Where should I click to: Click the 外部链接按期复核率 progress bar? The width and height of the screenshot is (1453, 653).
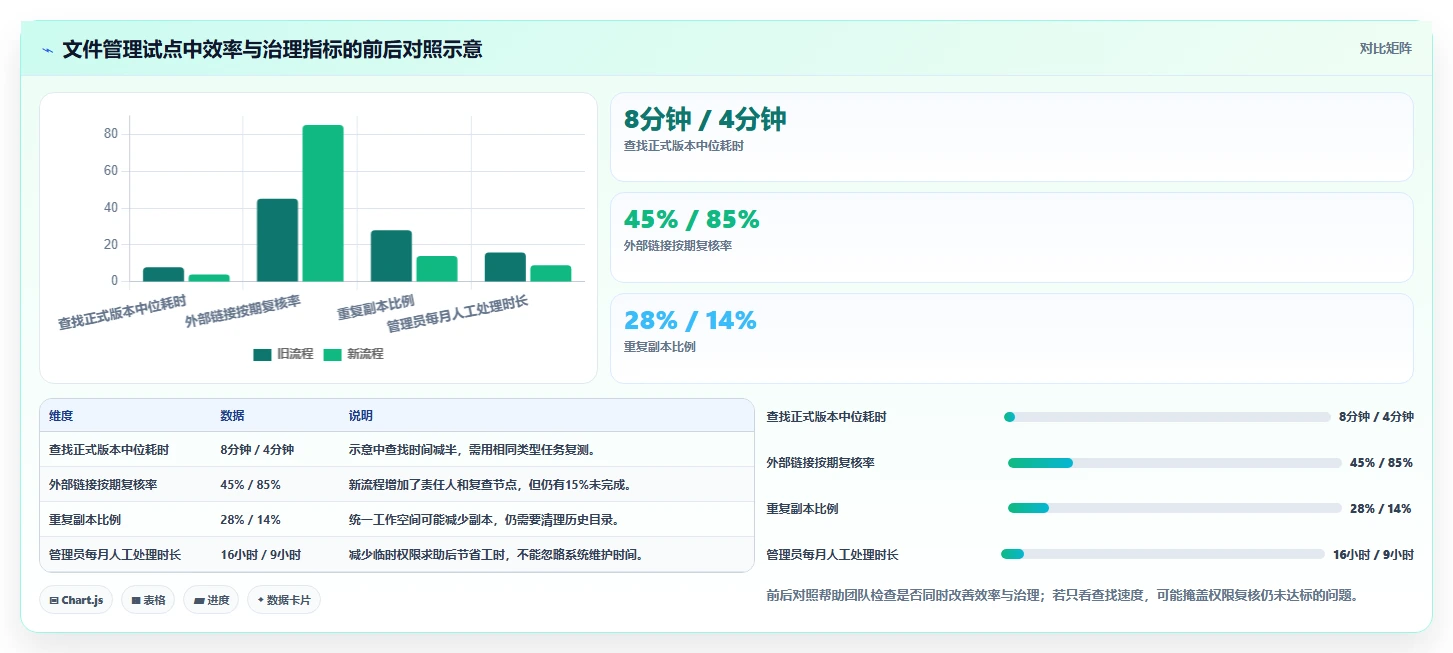click(1174, 463)
